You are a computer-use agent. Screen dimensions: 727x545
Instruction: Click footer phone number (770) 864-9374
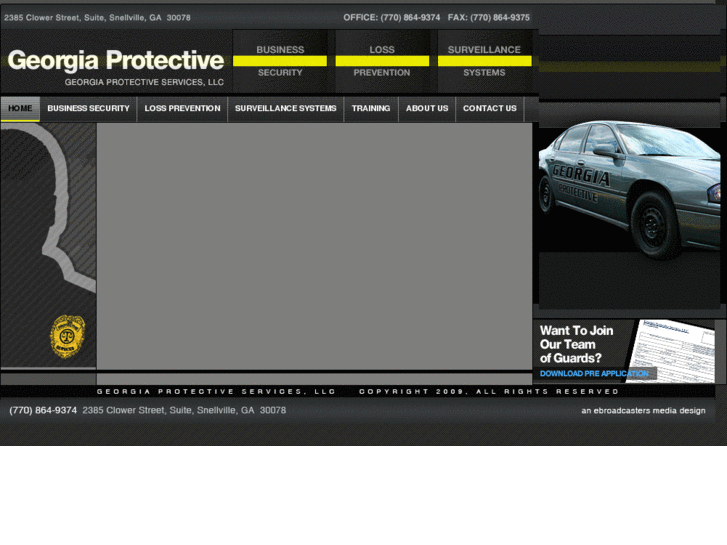coord(43,410)
